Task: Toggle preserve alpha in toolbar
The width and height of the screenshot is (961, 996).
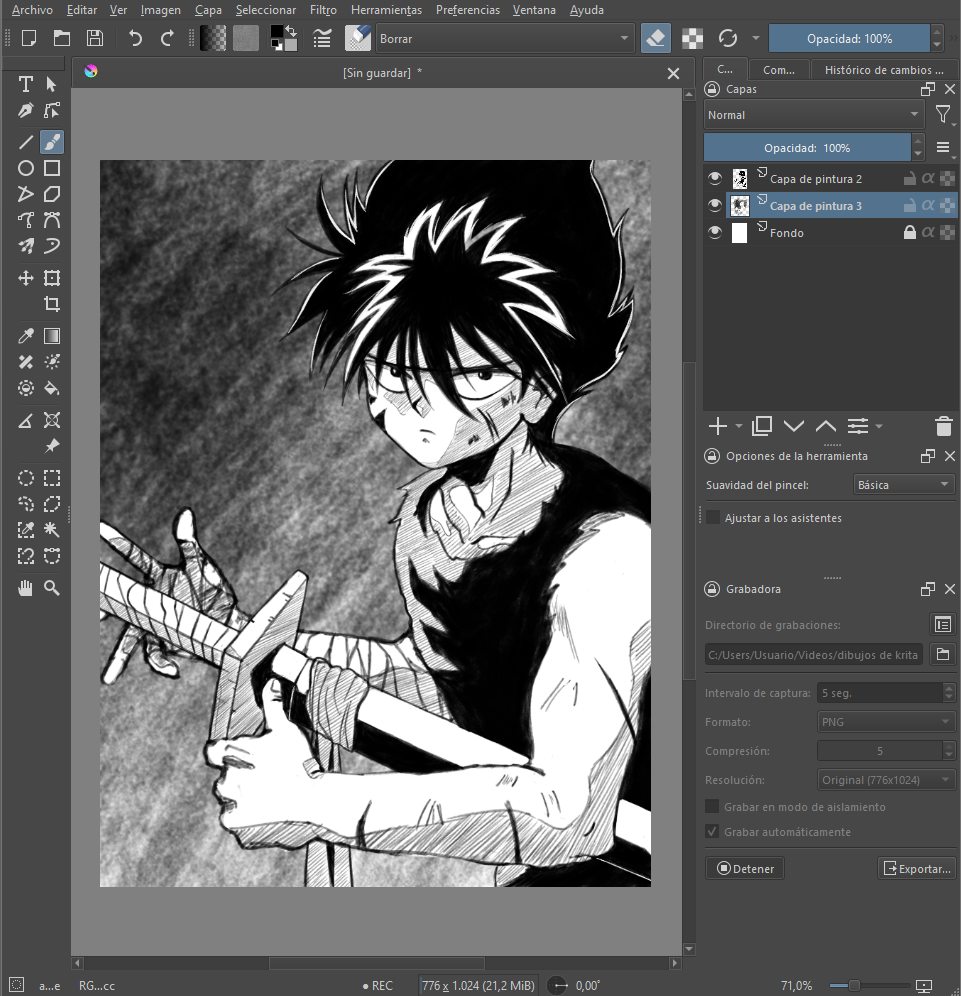Action: coord(692,39)
